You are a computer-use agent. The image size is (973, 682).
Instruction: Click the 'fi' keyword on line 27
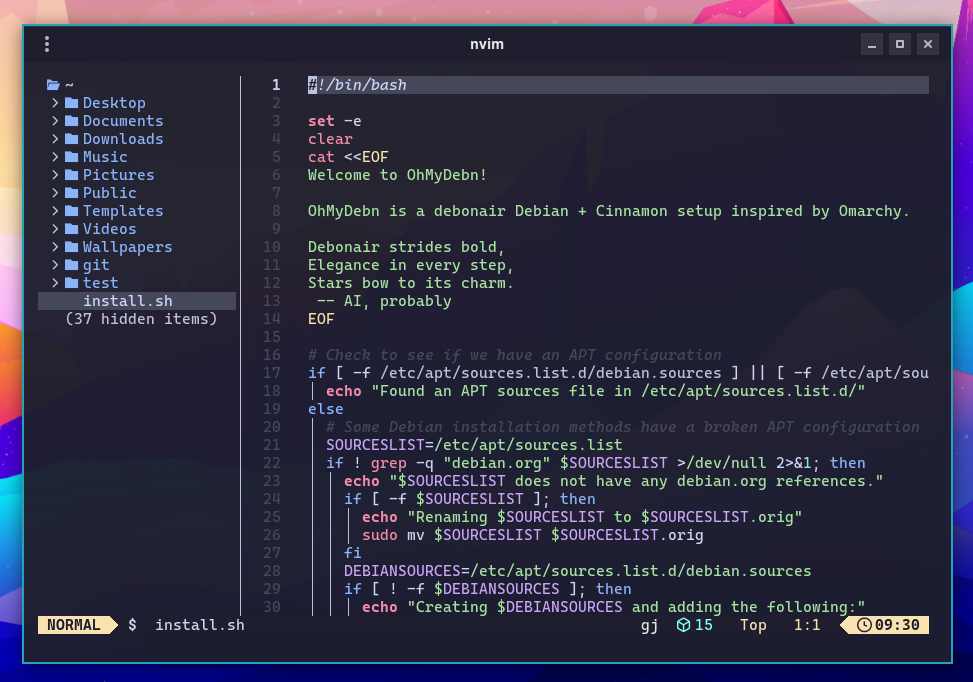[x=352, y=553]
